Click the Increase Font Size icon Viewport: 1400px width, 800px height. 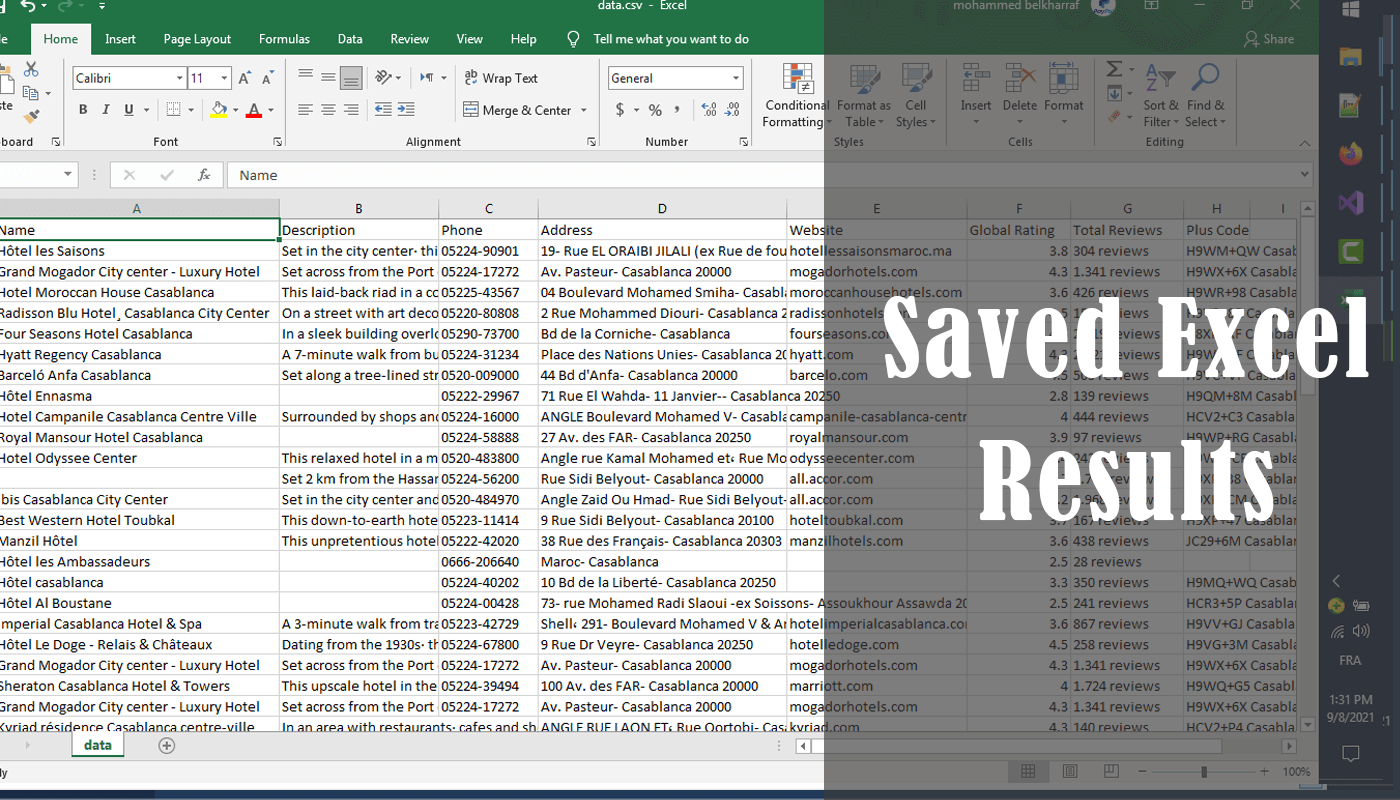click(x=246, y=78)
